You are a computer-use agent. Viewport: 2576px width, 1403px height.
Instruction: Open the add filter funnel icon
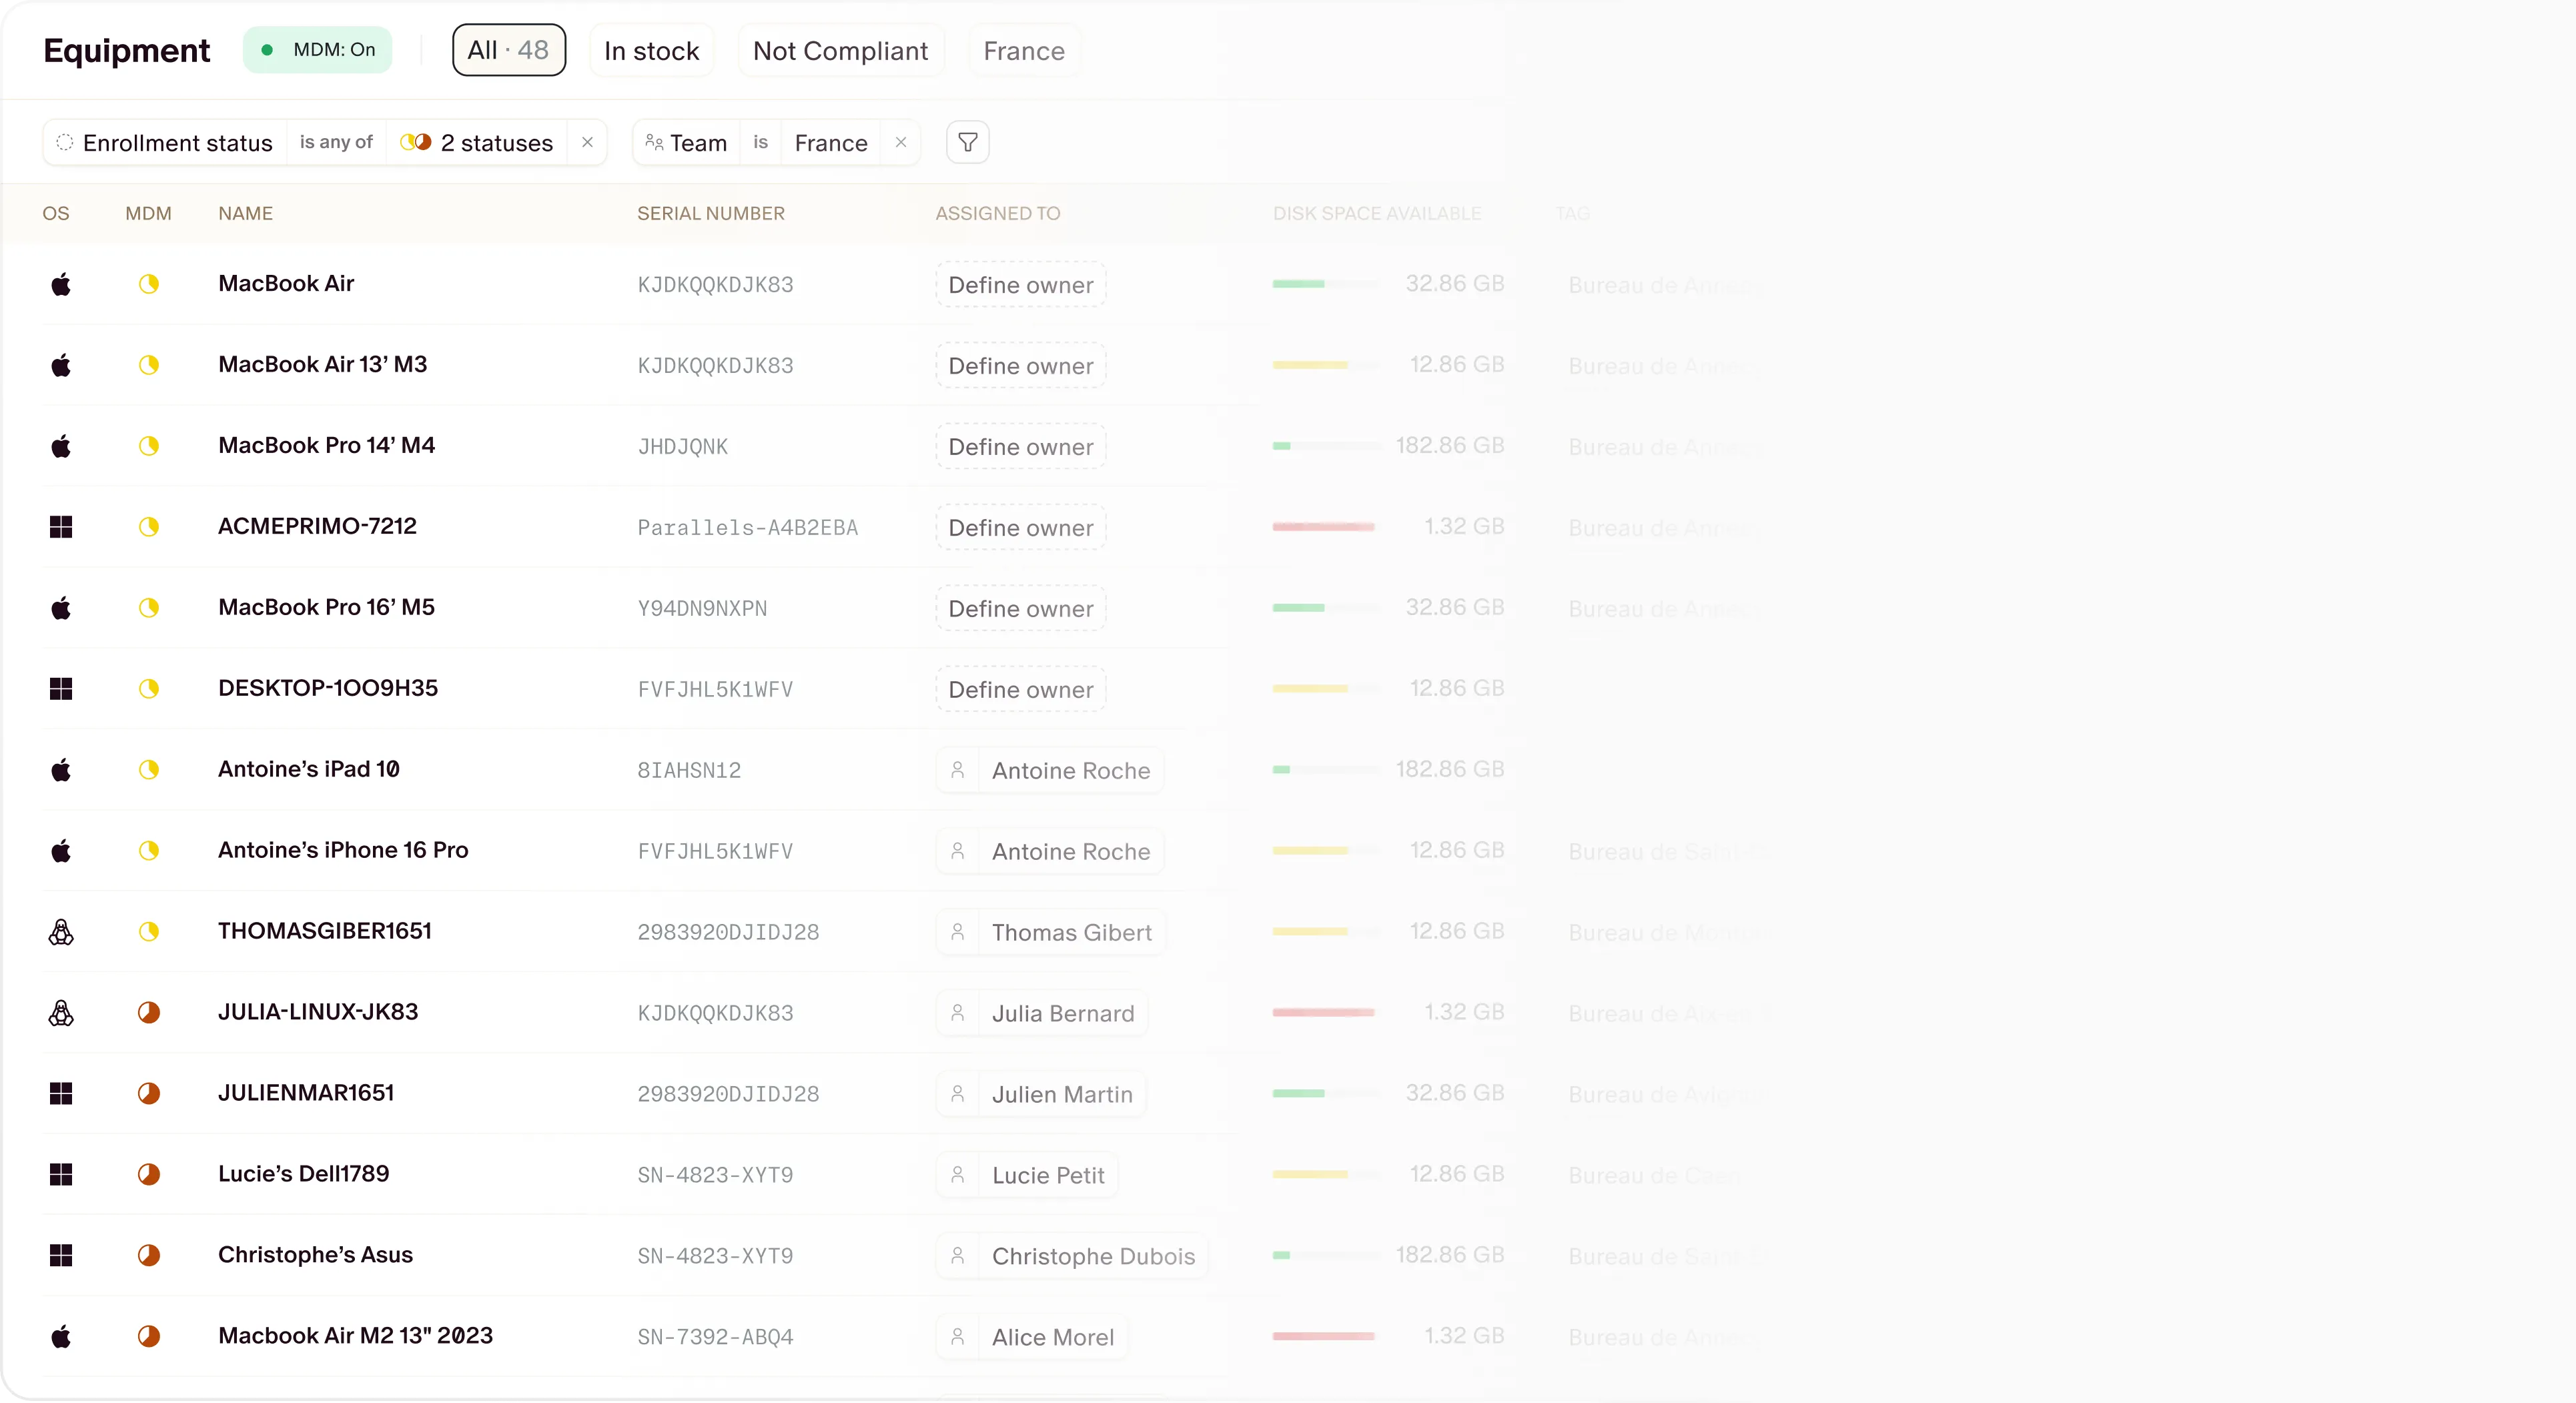click(967, 142)
